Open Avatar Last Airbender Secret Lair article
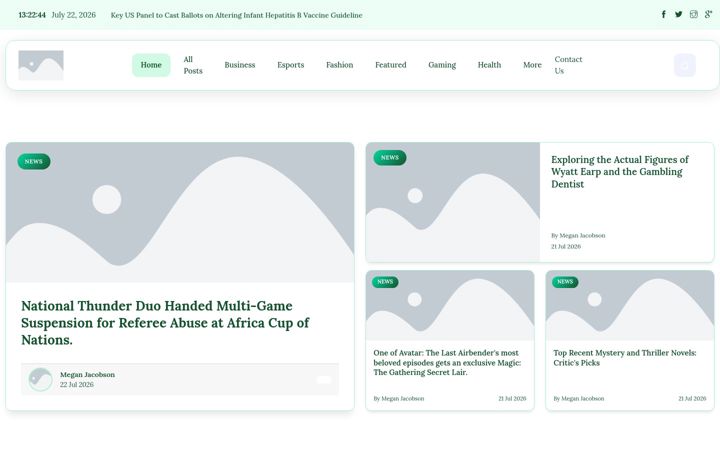This screenshot has height=450, width=720. point(447,362)
